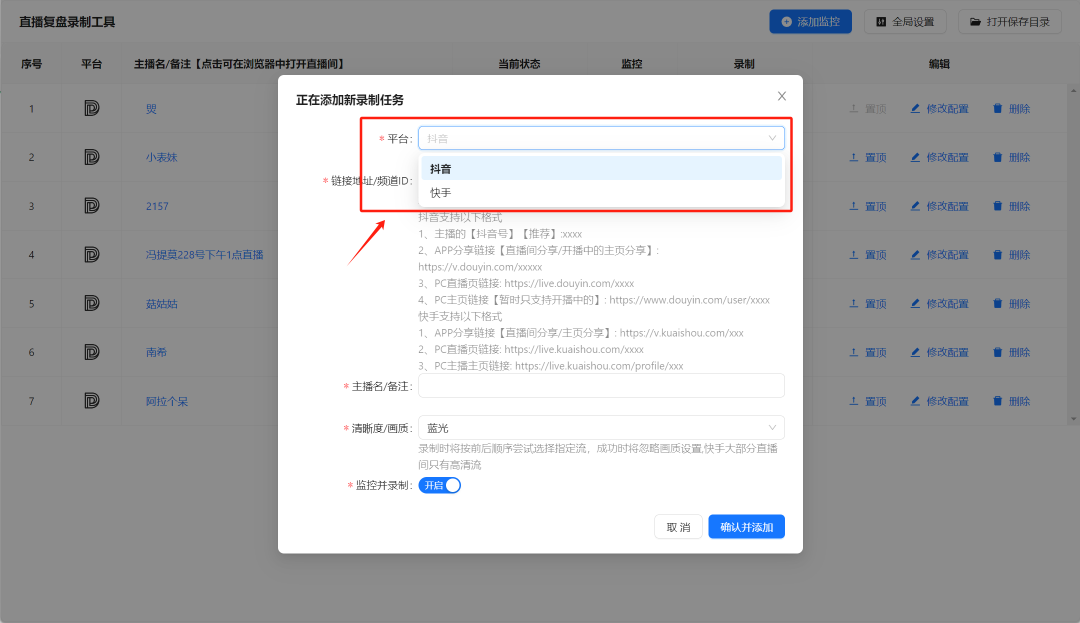Viewport: 1080px width, 623px height.
Task: Pin 冯提莫 row to top with 置顶
Action: coord(868,255)
